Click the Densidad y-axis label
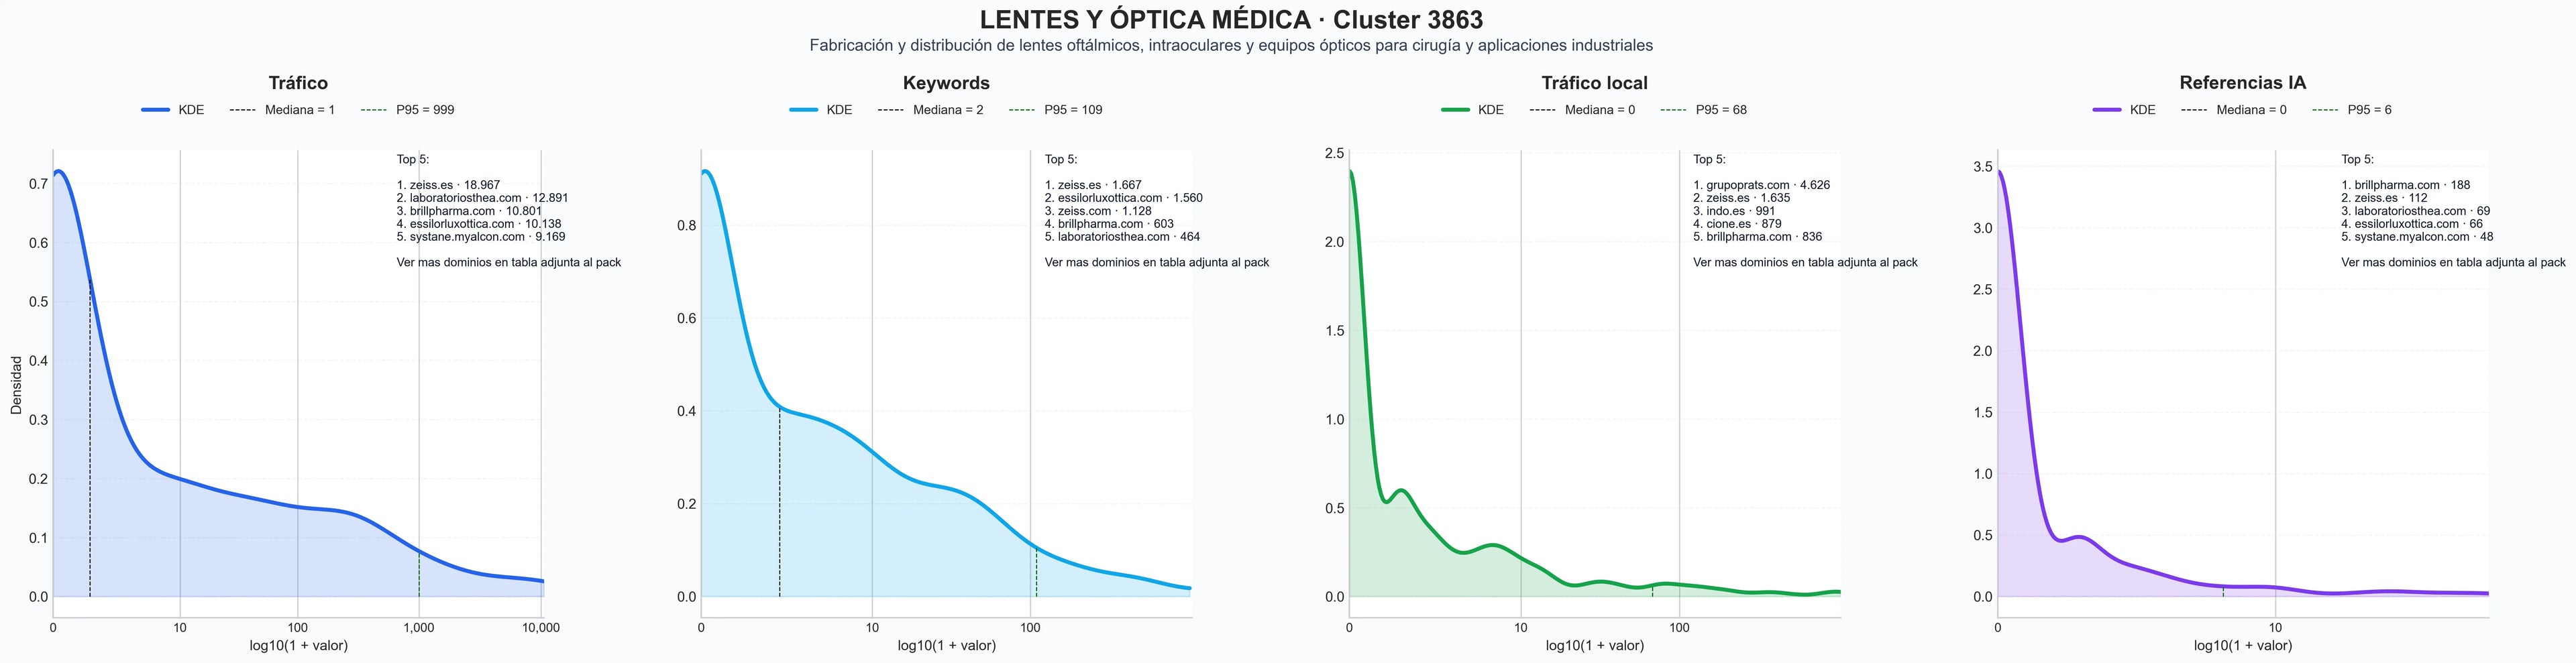Image resolution: width=2576 pixels, height=663 pixels. [16, 385]
